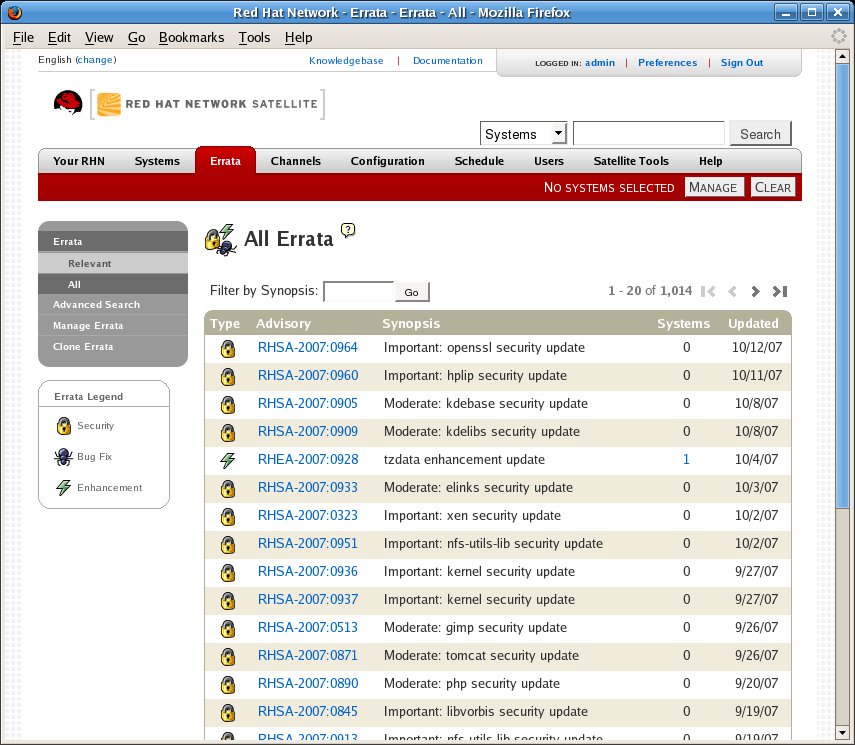Switch to the Users tab

[549, 161]
